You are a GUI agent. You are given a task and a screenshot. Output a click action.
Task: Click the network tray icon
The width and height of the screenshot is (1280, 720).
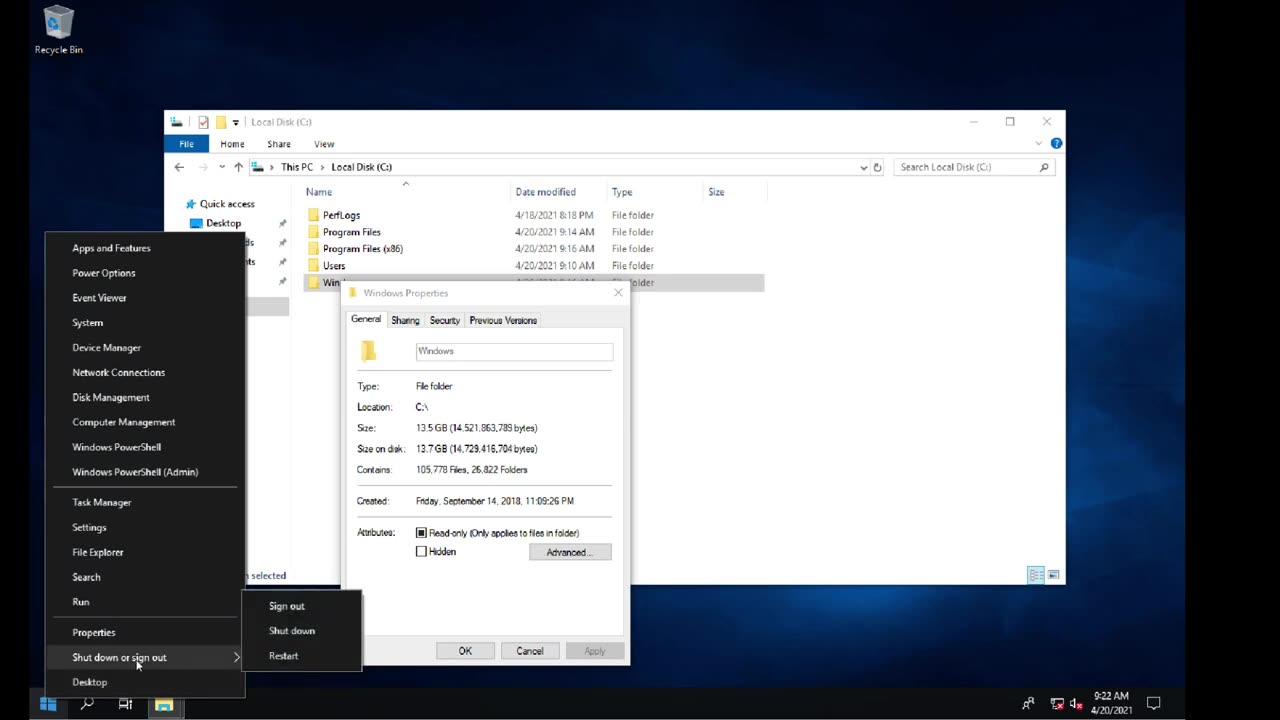tap(1057, 703)
